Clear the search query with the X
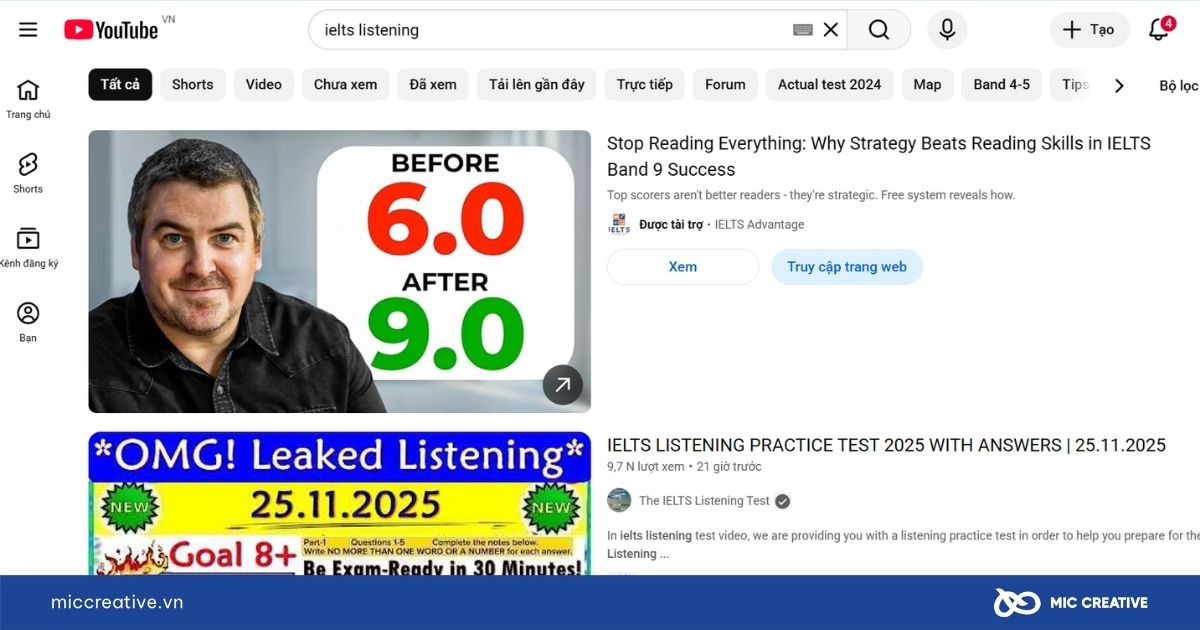 point(830,29)
